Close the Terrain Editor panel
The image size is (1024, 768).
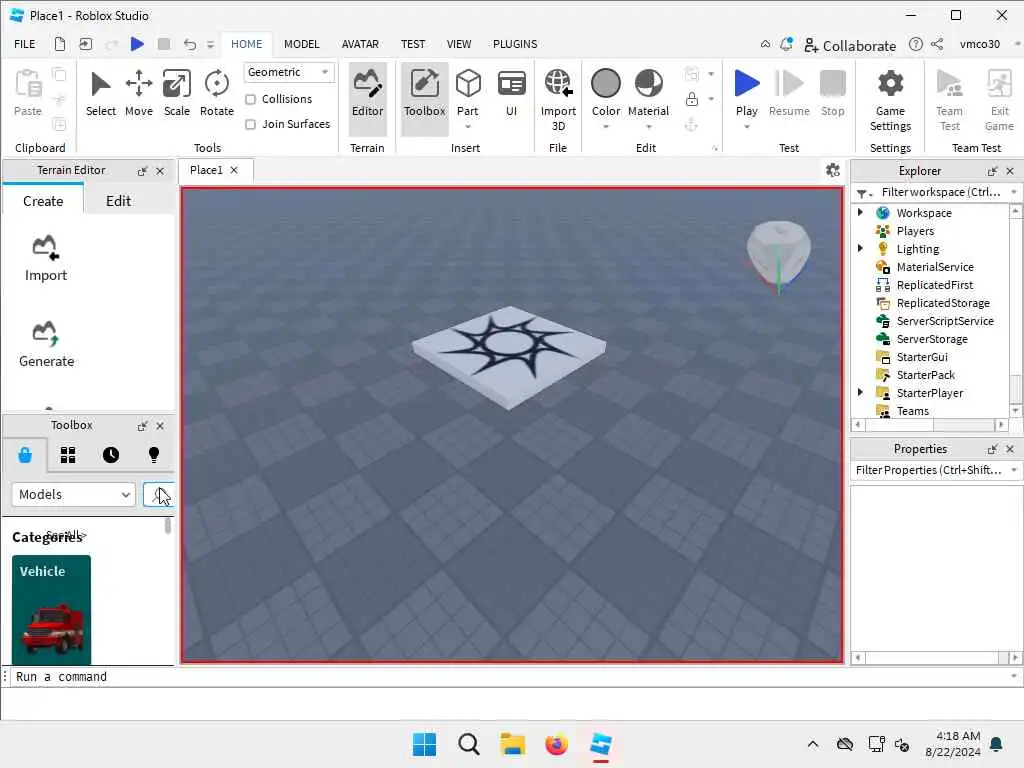click(x=160, y=171)
